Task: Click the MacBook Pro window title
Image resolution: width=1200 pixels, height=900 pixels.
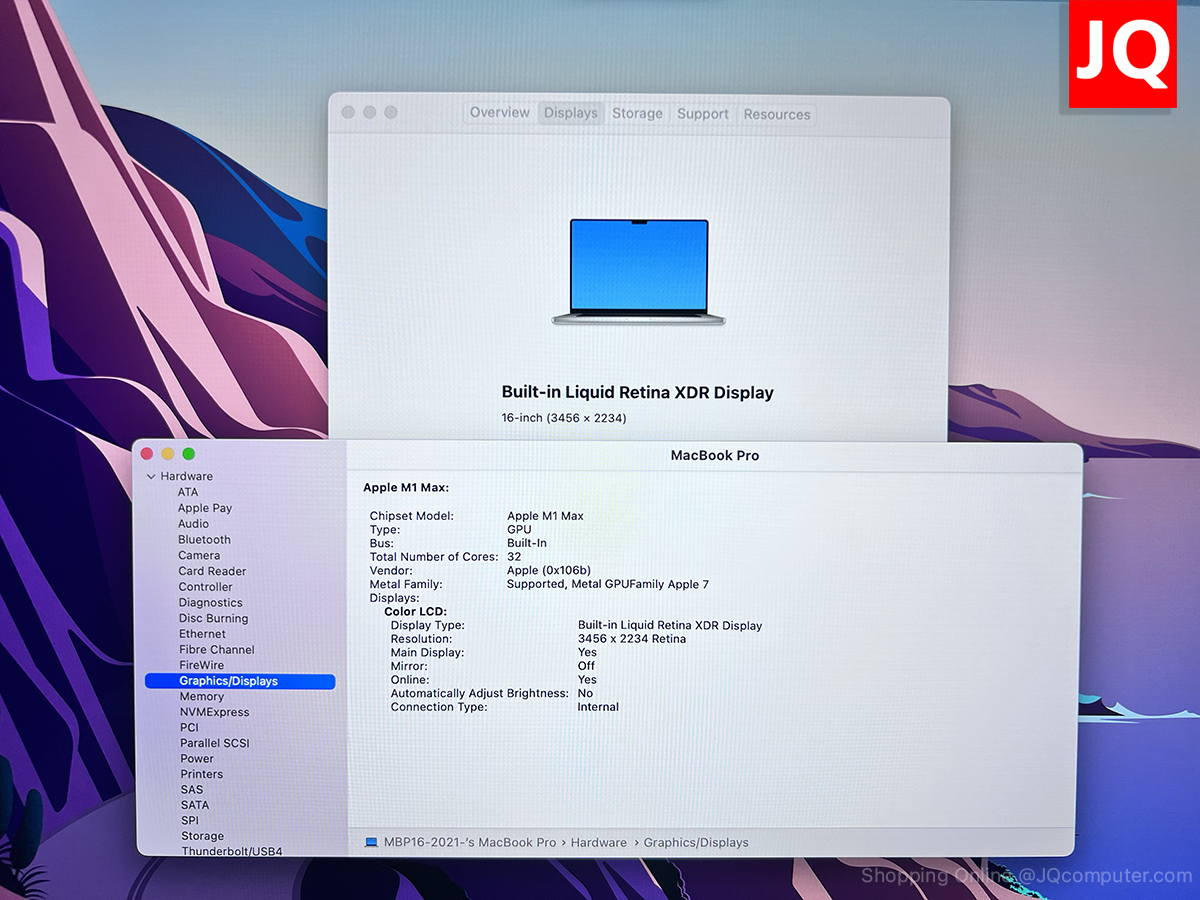Action: pyautogui.click(x=715, y=456)
